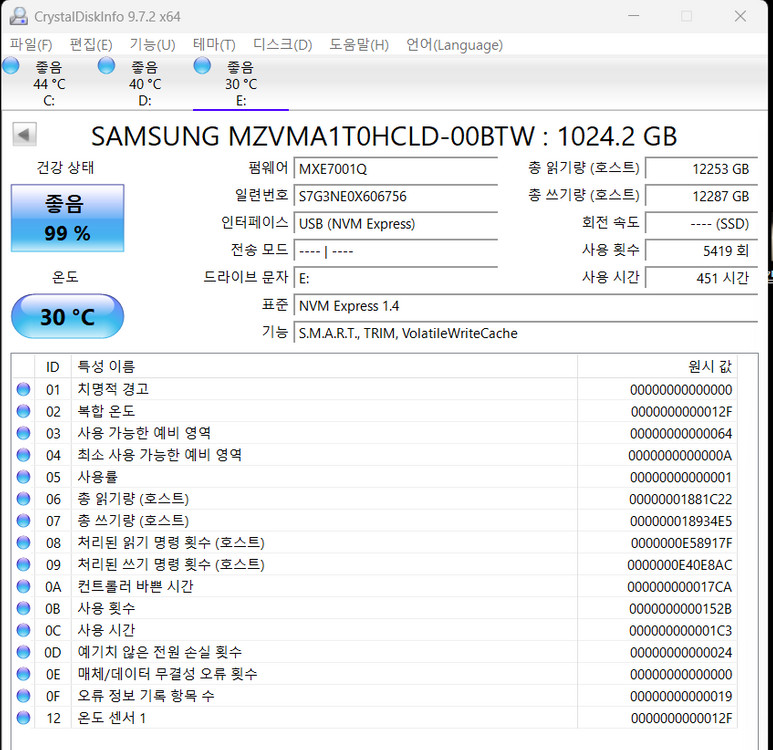Click the 원시 값 column header
Image resolution: width=773 pixels, height=750 pixels.
[657, 367]
